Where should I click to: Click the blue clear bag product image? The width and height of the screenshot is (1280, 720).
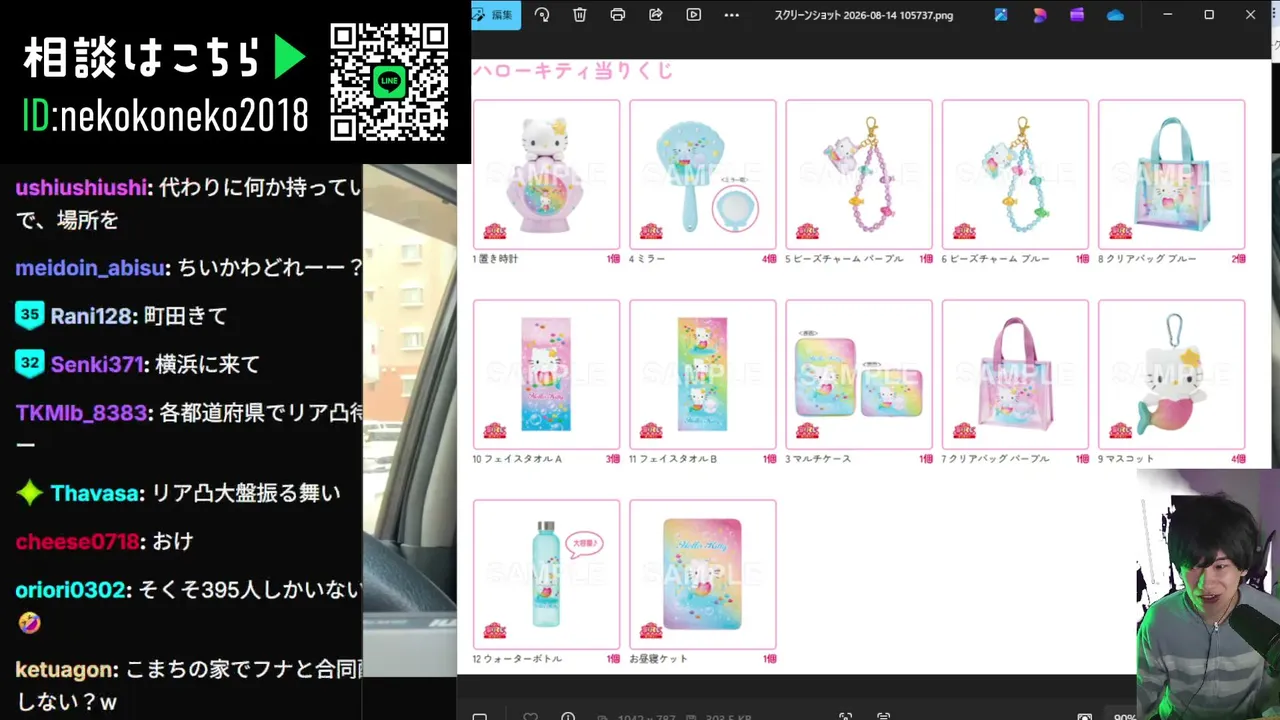(x=1172, y=174)
